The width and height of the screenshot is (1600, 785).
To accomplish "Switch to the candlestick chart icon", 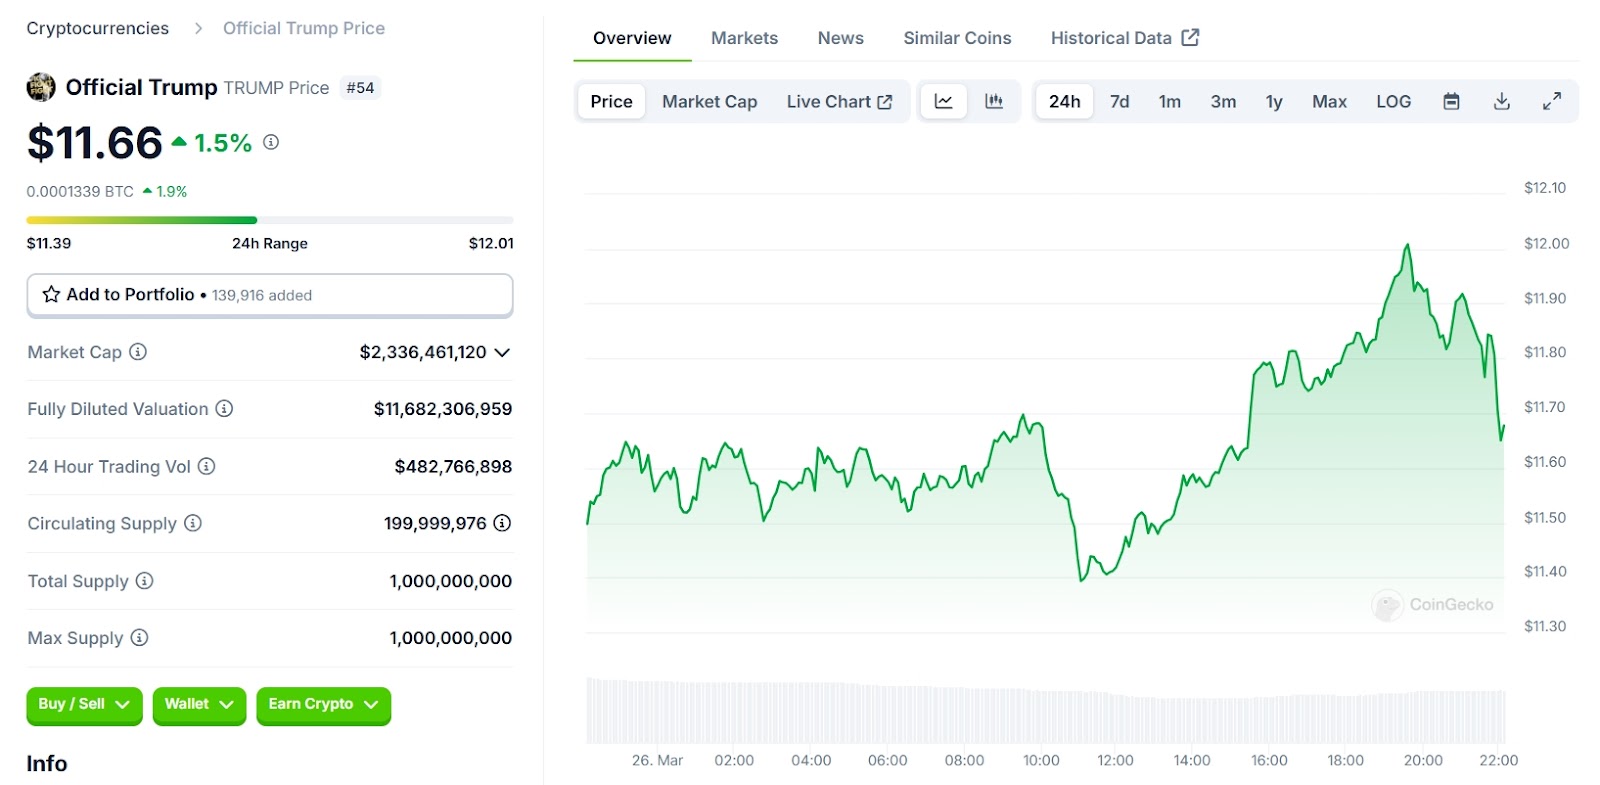I will (994, 102).
